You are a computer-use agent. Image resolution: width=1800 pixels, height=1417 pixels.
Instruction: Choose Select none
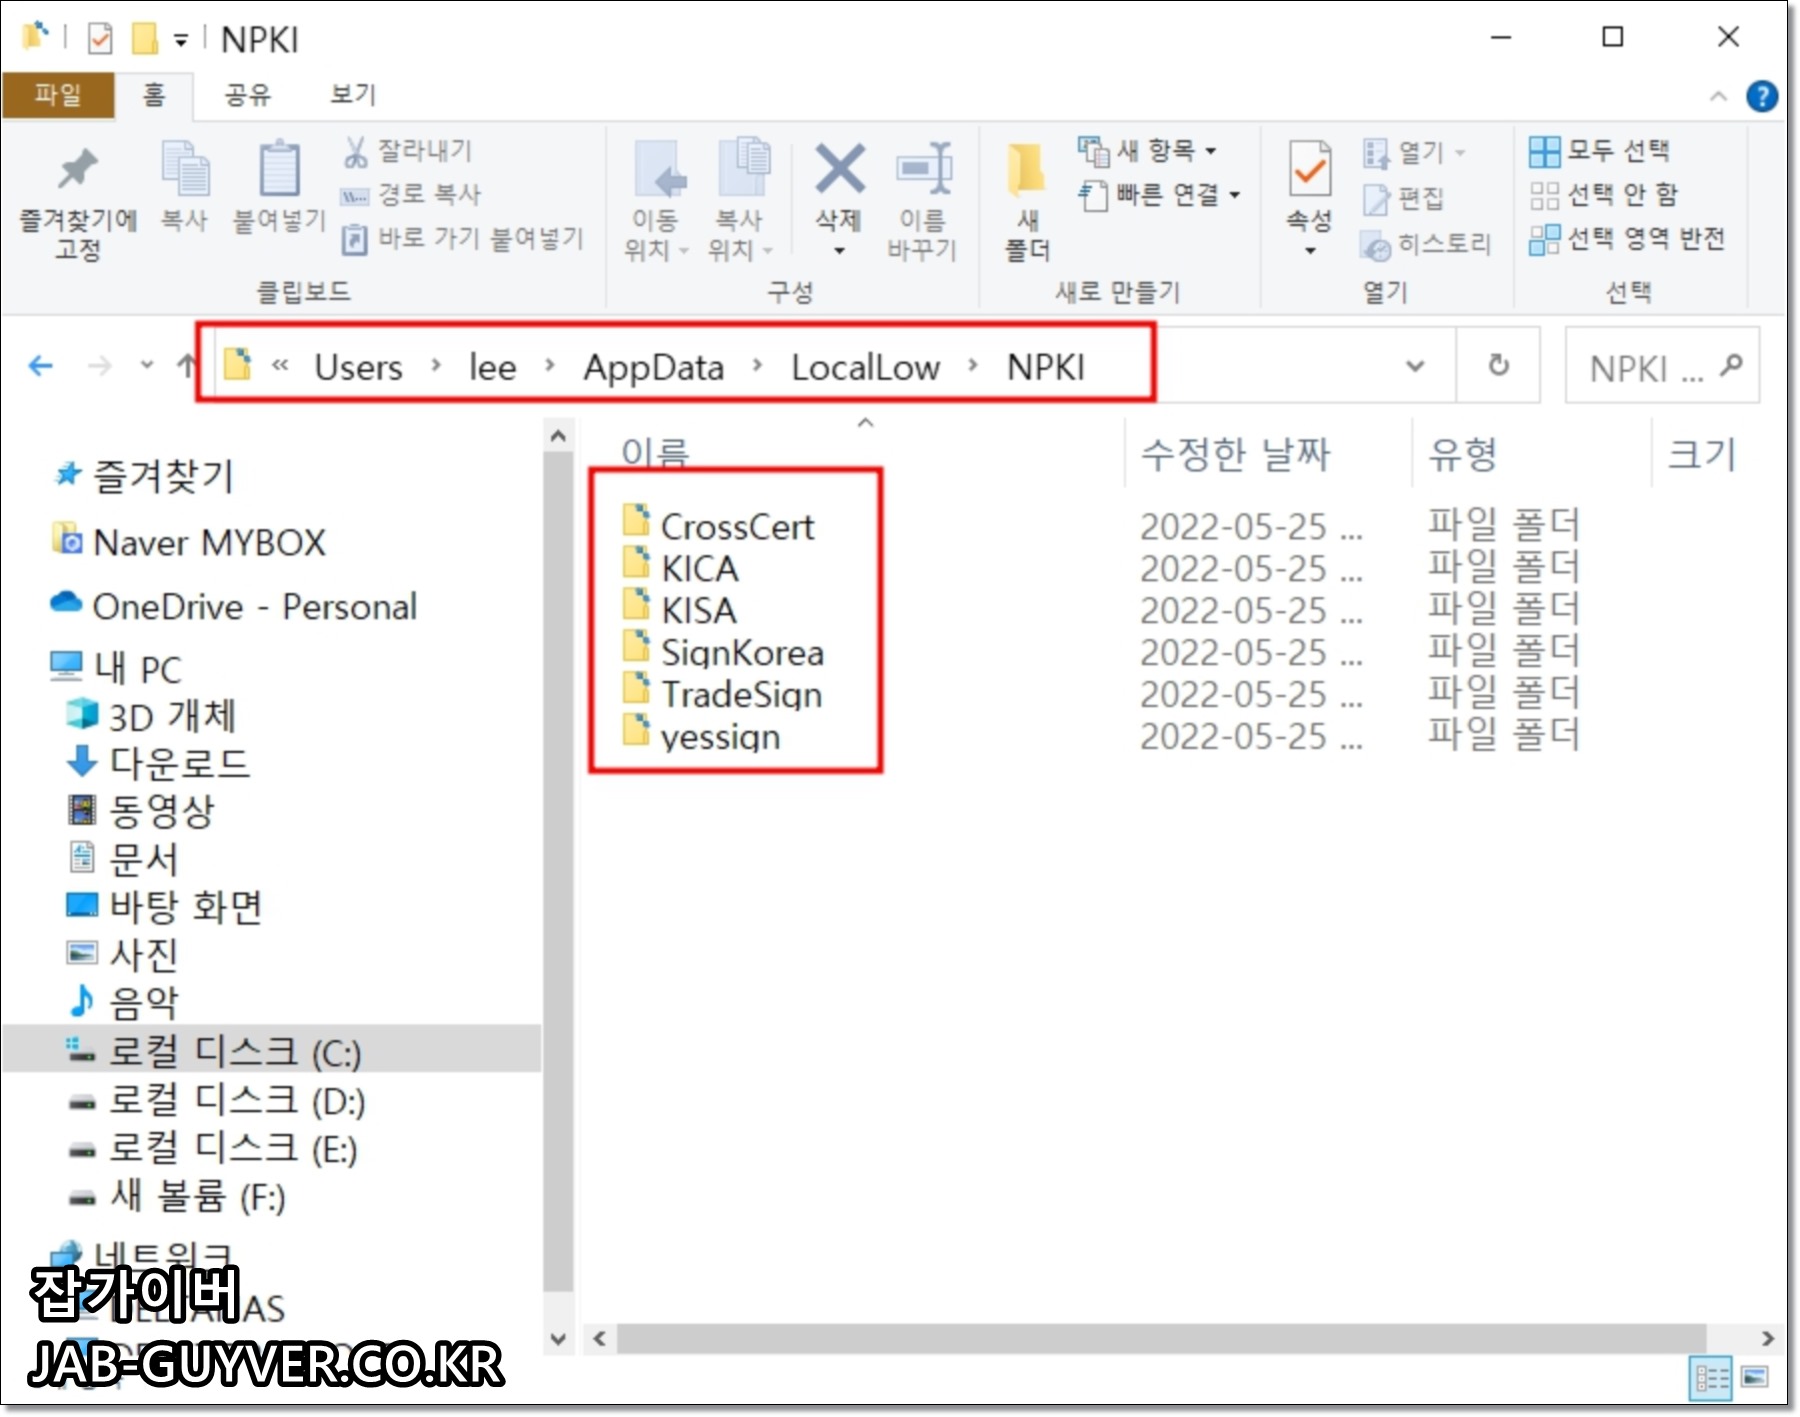(1604, 194)
